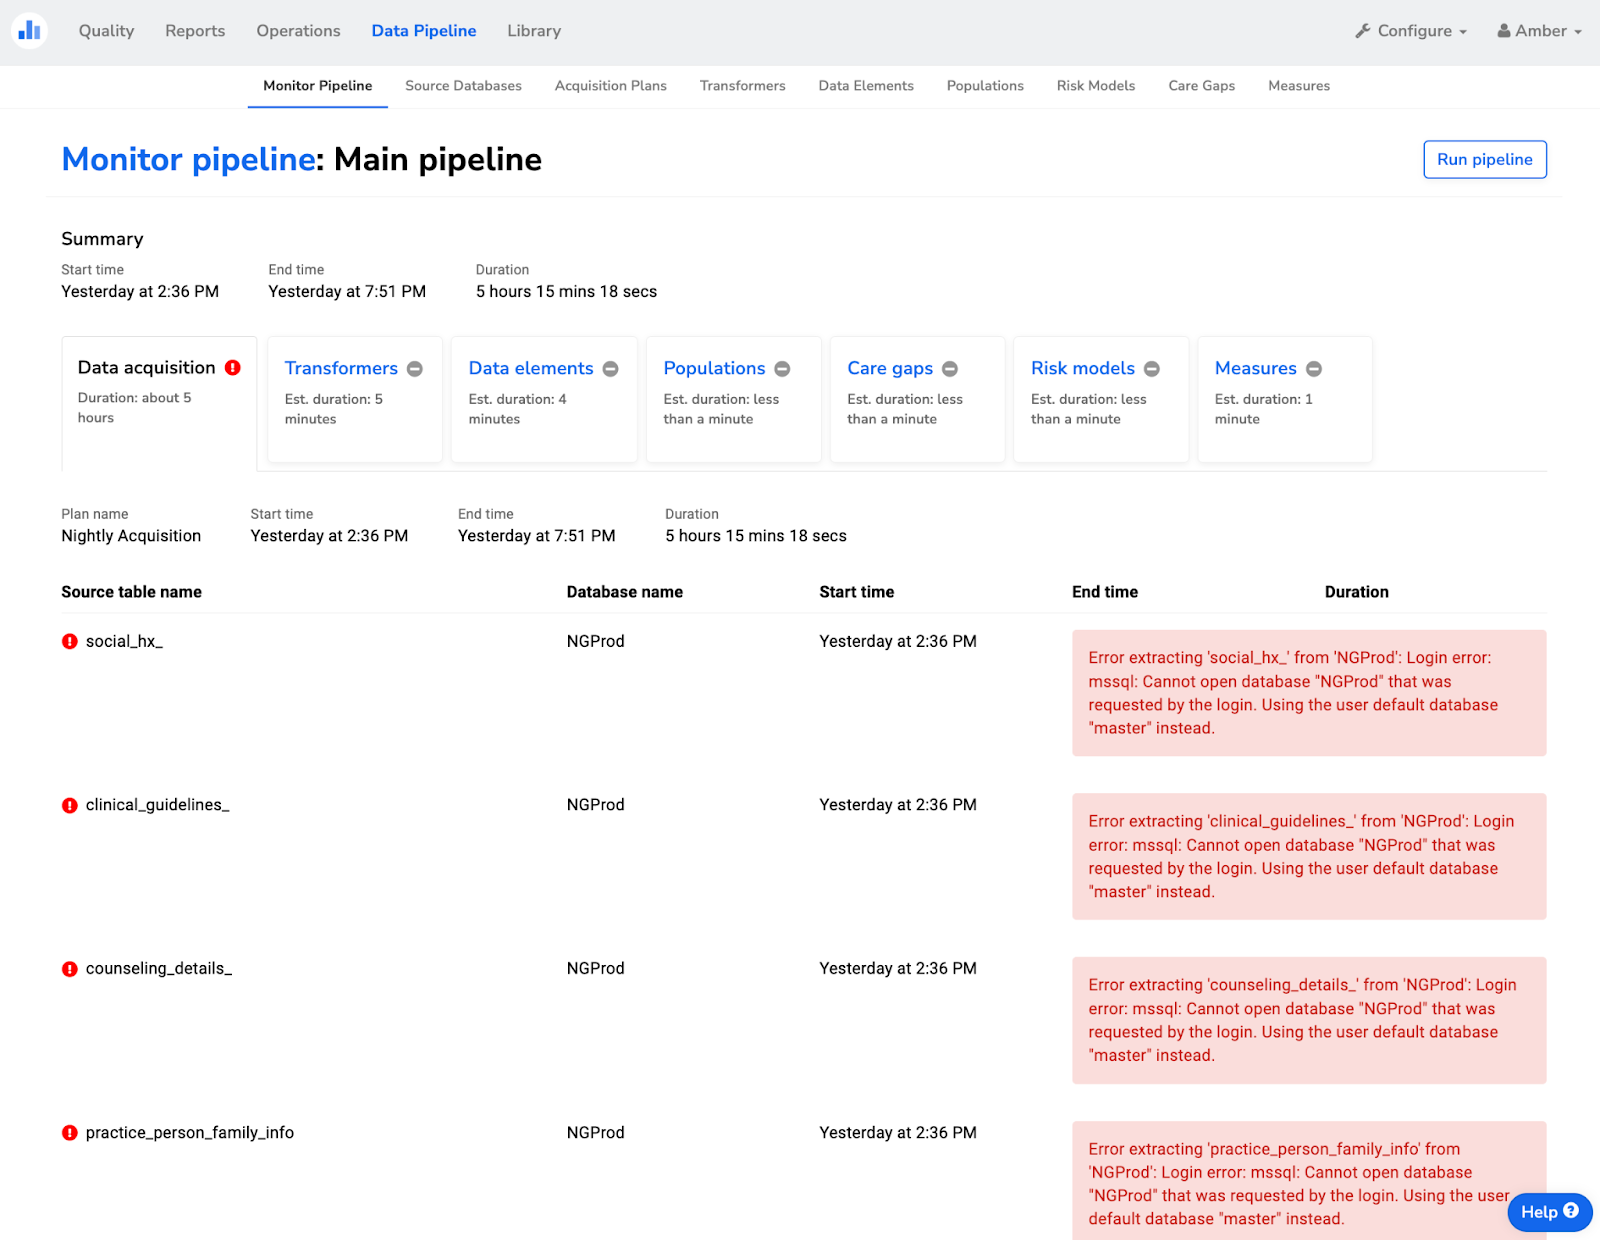
Task: Open the Library section
Action: click(533, 31)
